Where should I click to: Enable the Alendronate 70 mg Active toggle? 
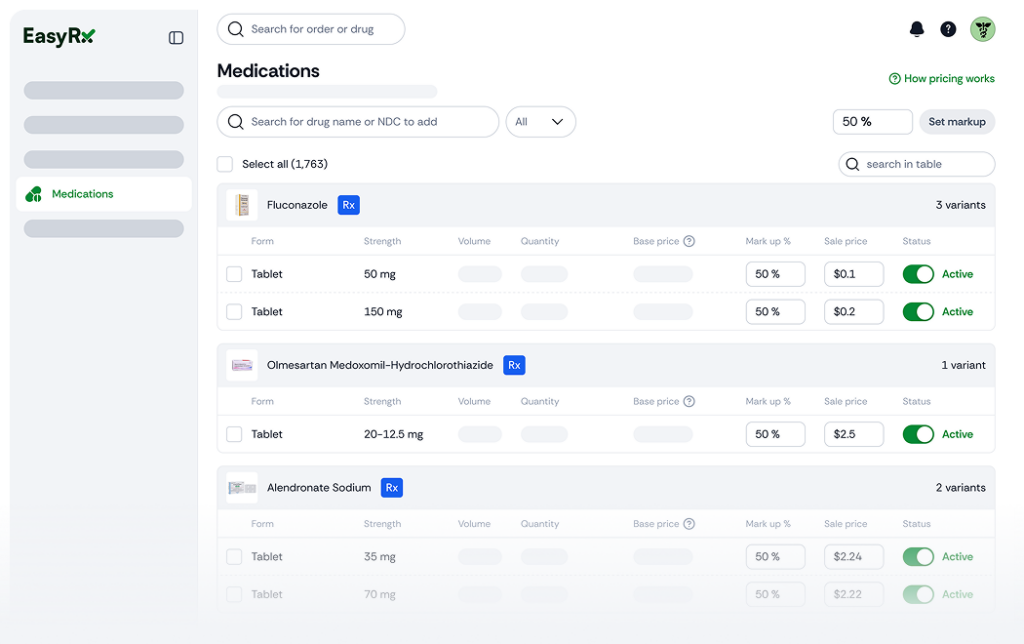point(918,594)
